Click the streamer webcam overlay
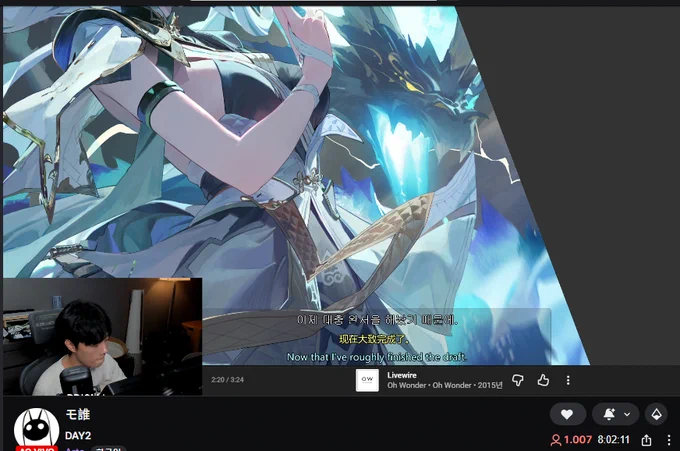680x451 pixels. coord(103,337)
